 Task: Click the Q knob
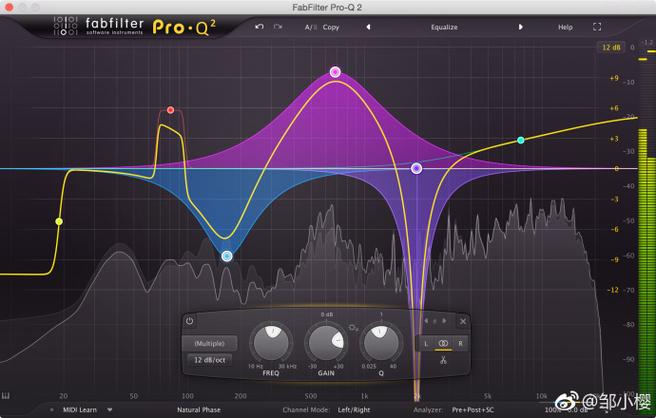tap(381, 342)
